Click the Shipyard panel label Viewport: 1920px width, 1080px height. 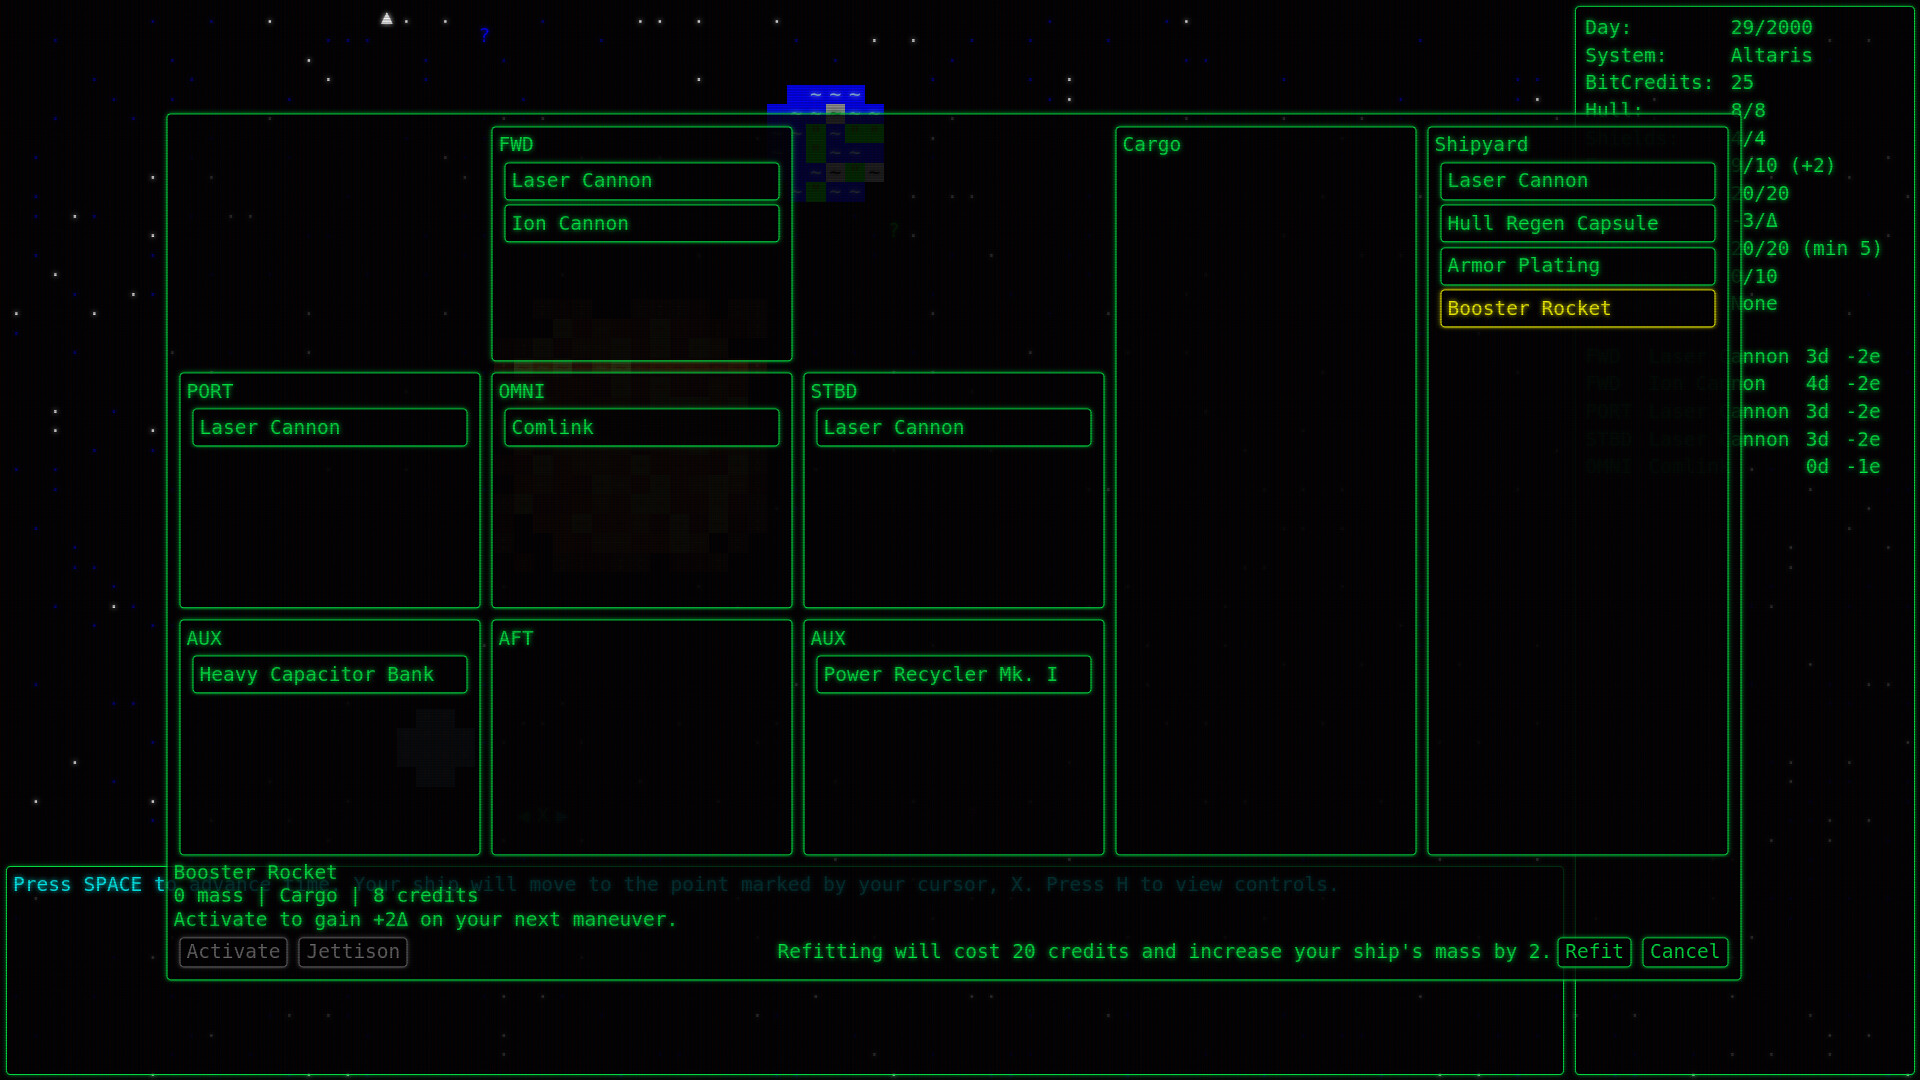(x=1481, y=144)
